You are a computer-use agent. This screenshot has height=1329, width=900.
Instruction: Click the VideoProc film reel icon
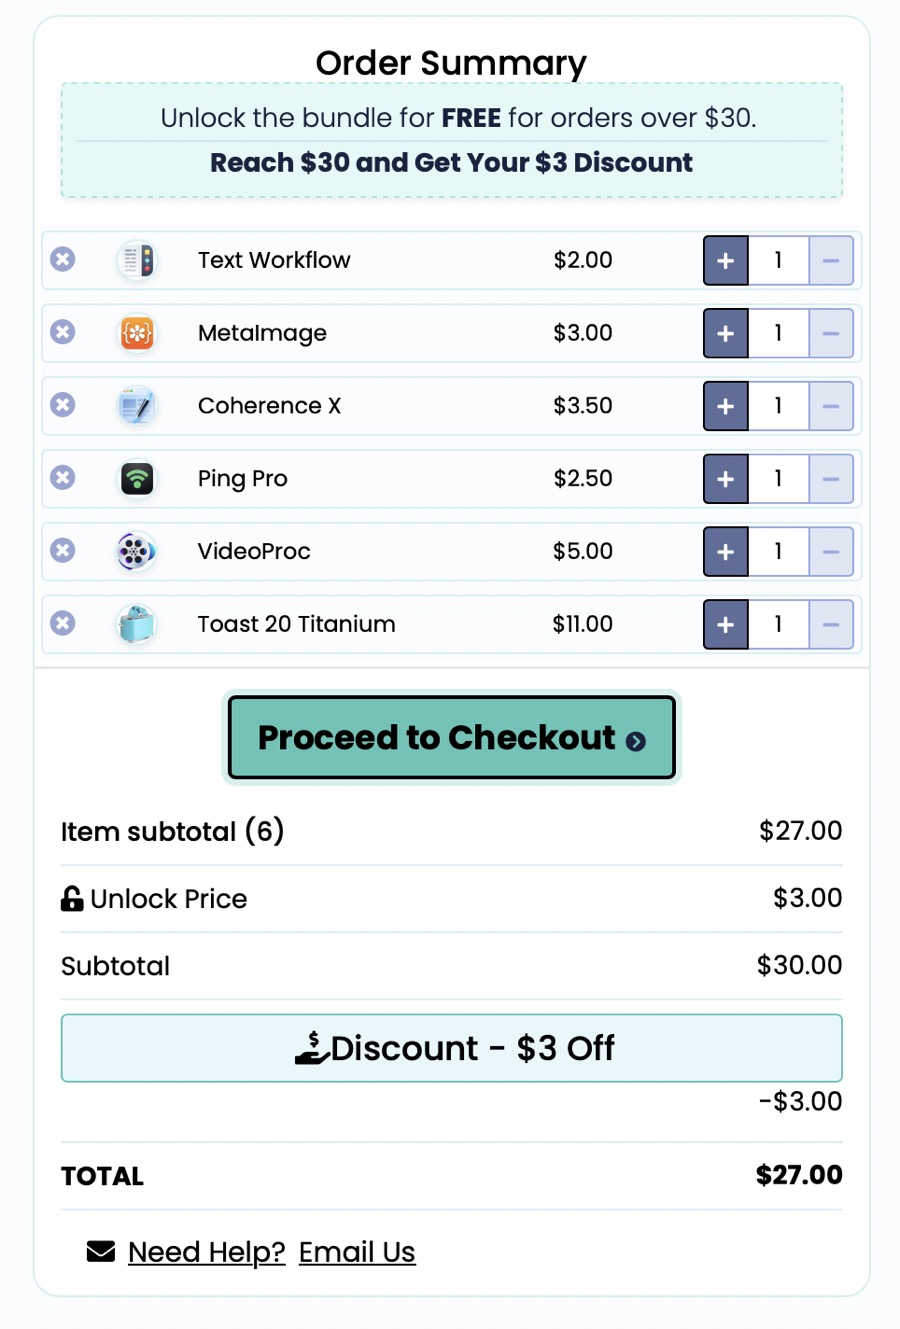[137, 551]
